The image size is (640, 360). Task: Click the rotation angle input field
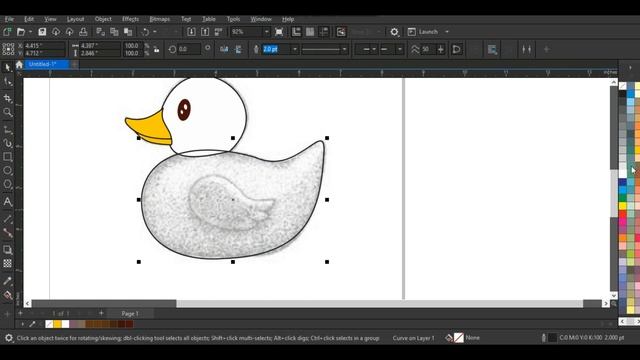(x=189, y=49)
